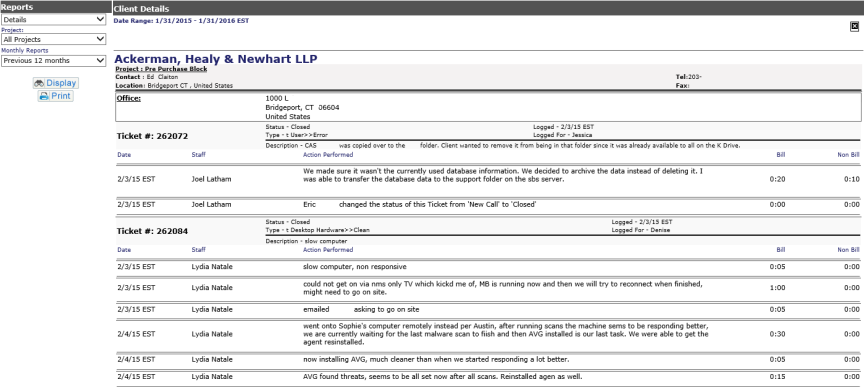Click Description - slow computer text
Screen dimensions: 864x387
(306, 241)
